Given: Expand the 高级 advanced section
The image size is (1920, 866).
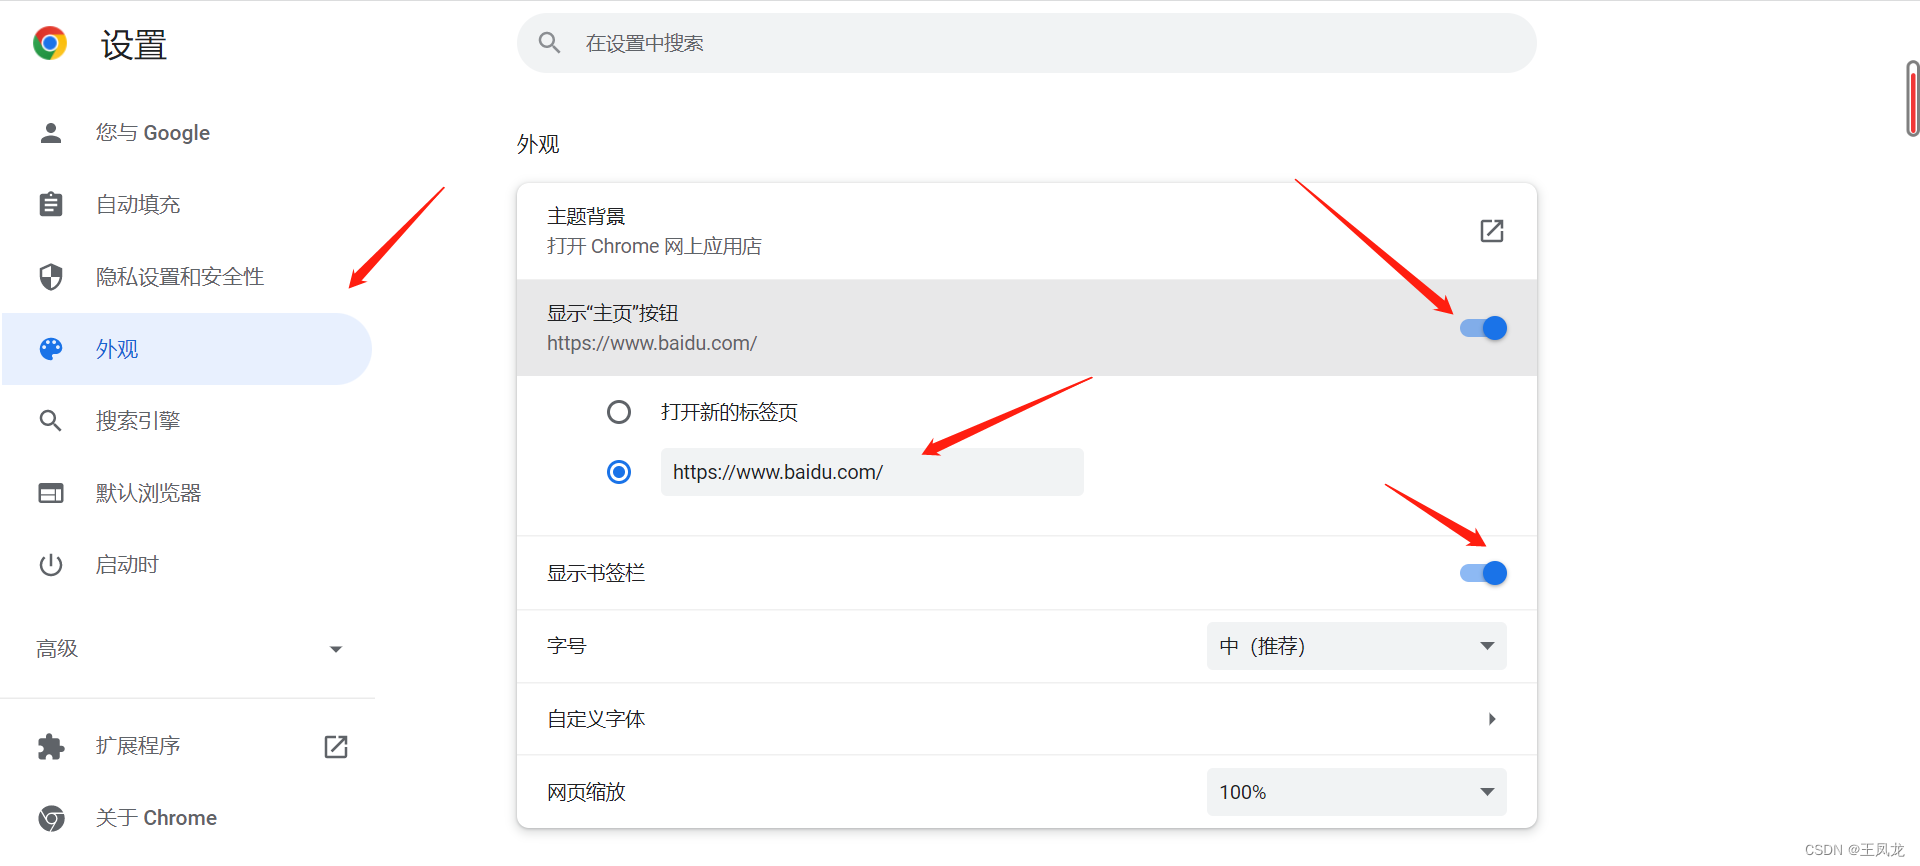Looking at the screenshot, I should click(x=188, y=649).
